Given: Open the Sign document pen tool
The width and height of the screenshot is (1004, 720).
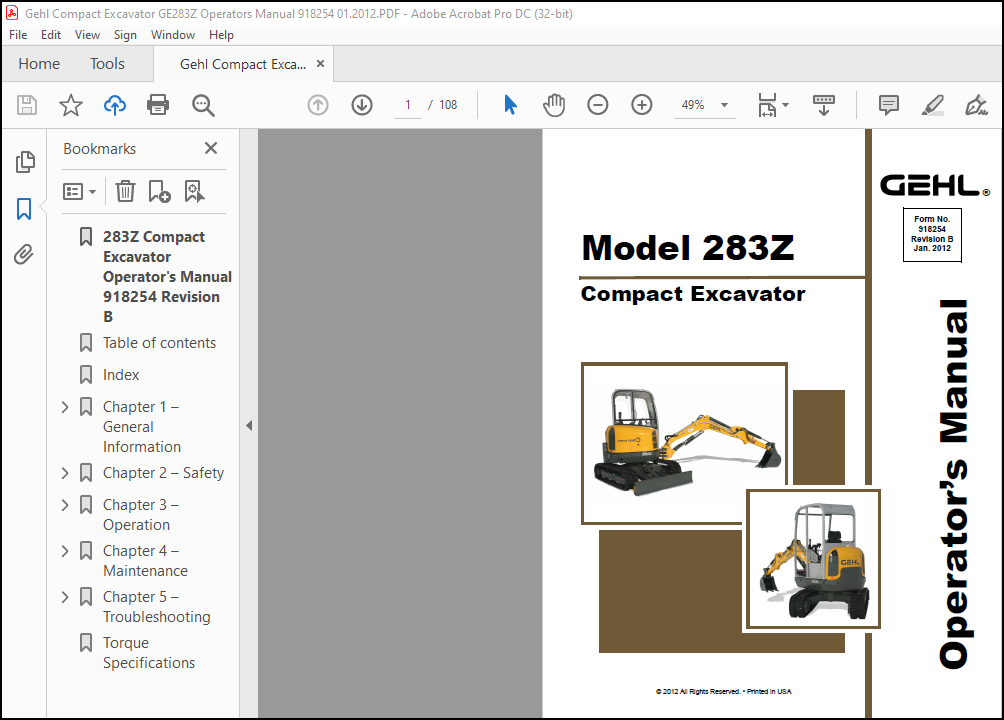Looking at the screenshot, I should coord(976,105).
